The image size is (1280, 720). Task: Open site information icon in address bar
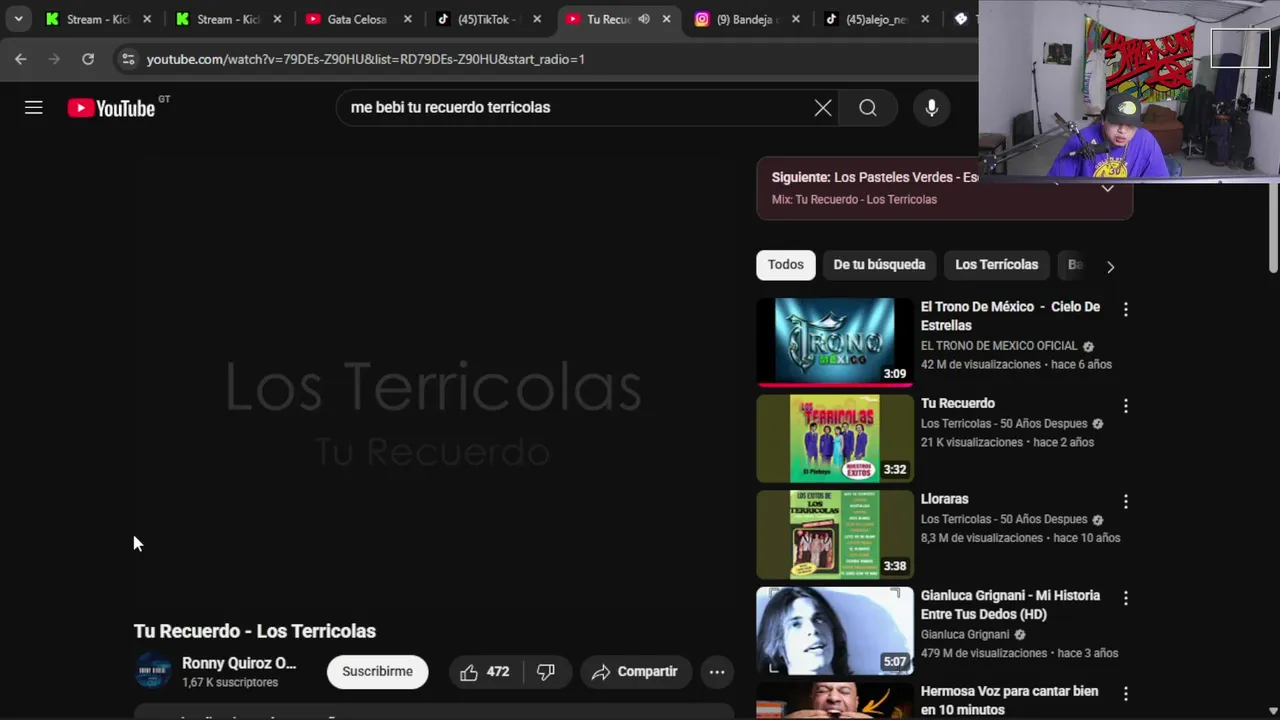tap(128, 59)
